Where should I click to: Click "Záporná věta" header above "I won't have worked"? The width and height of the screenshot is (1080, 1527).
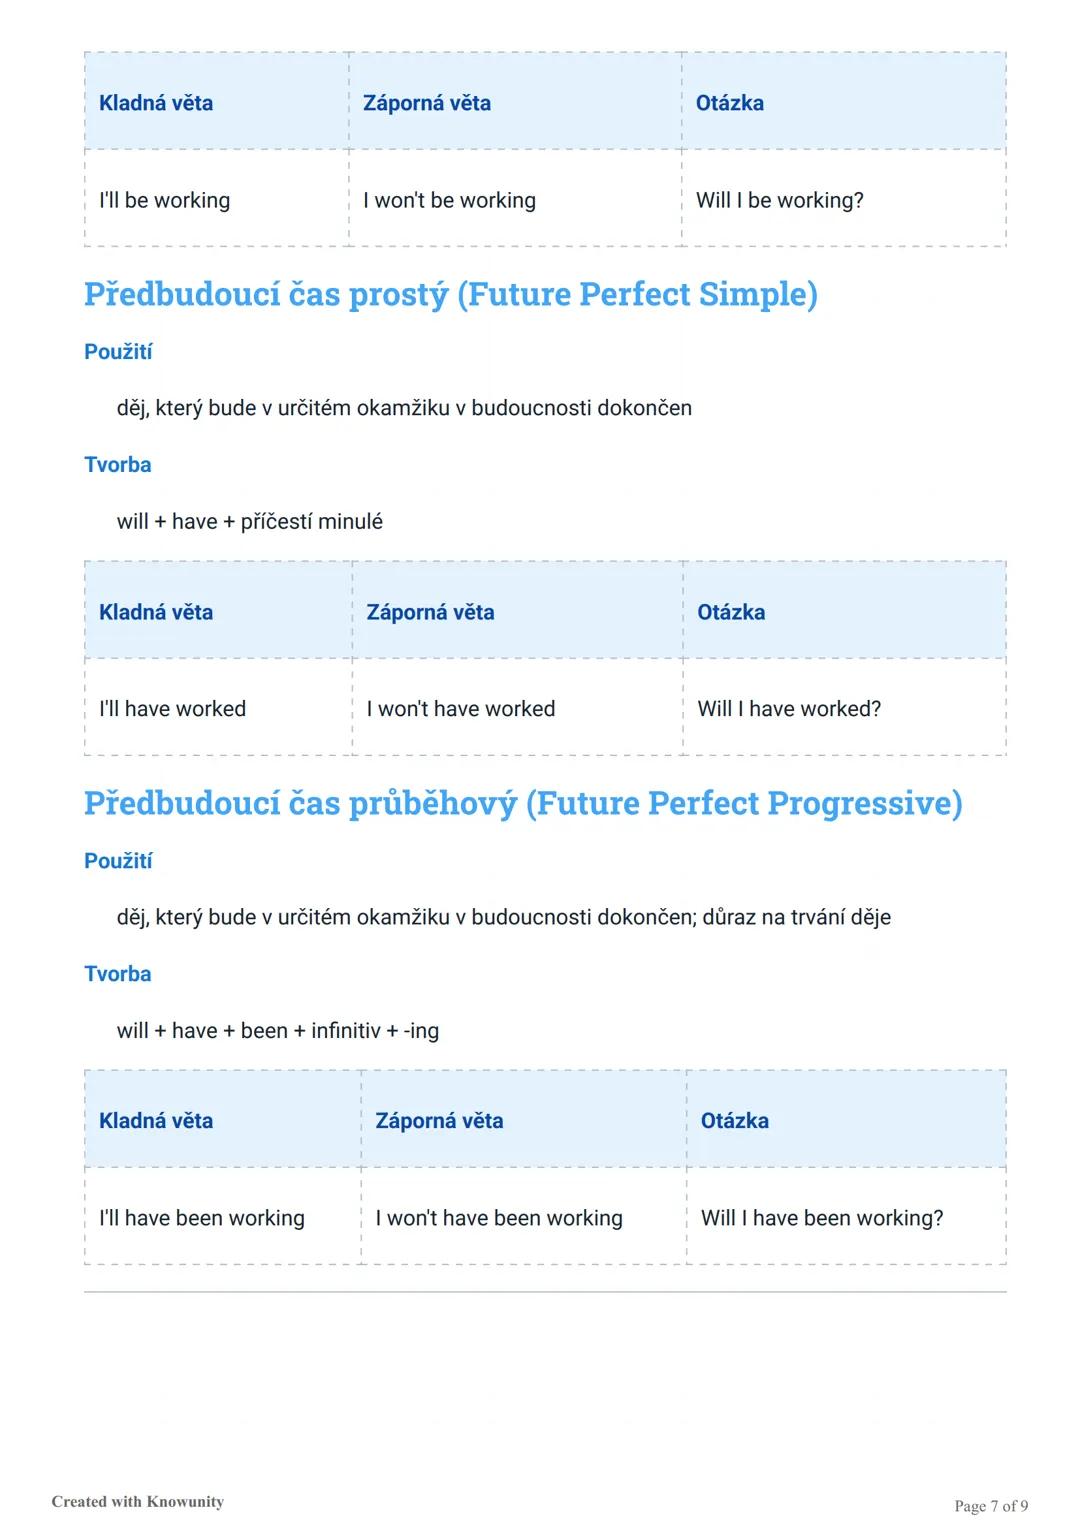point(430,612)
